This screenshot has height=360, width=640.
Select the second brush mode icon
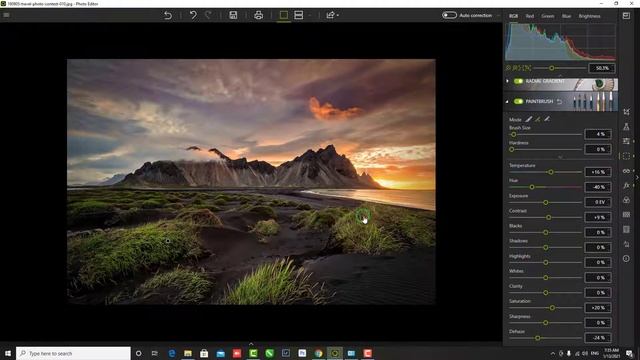pos(538,119)
